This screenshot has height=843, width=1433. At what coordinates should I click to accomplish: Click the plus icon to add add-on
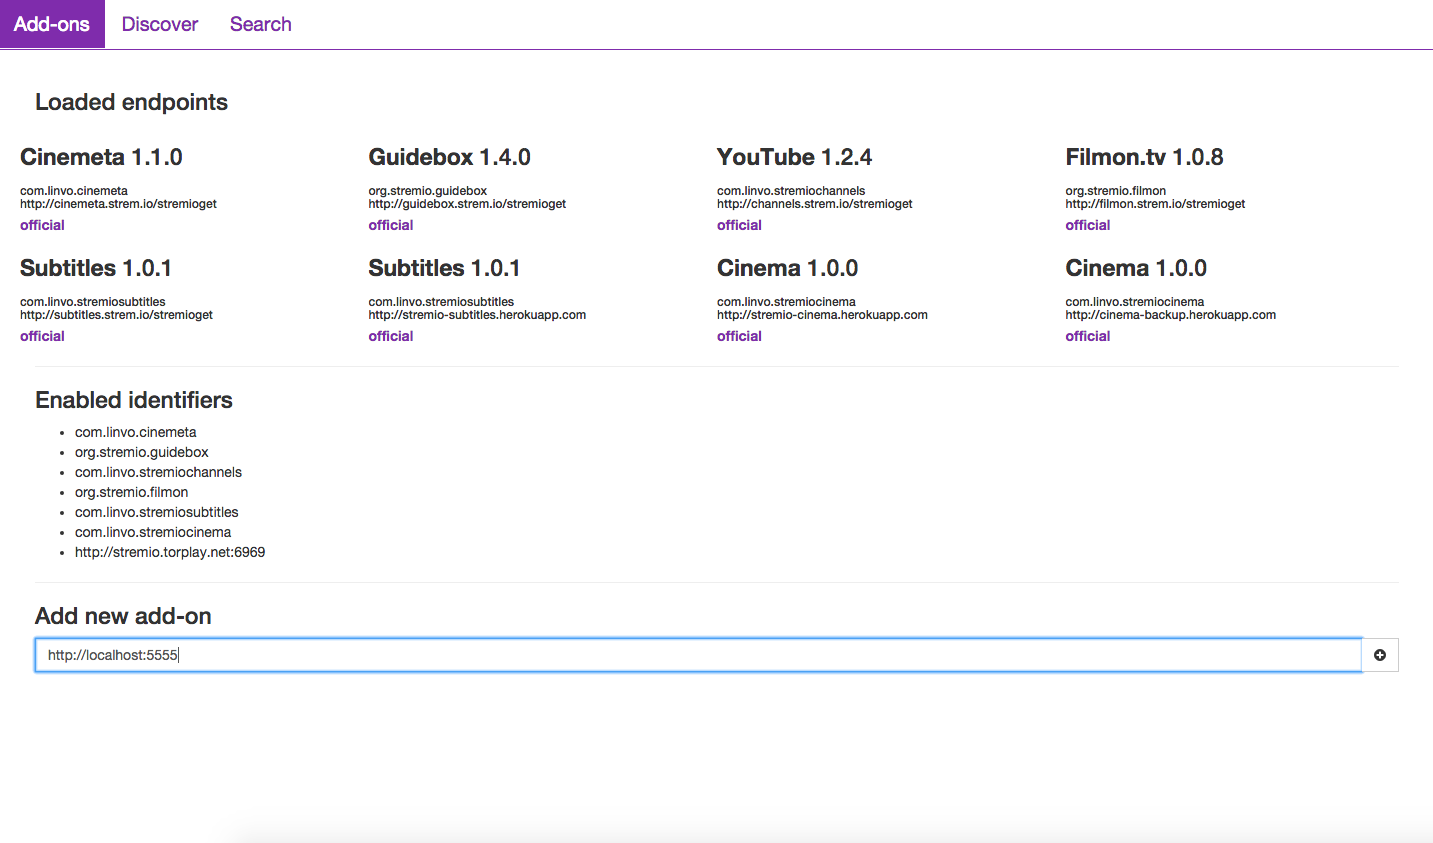1380,655
